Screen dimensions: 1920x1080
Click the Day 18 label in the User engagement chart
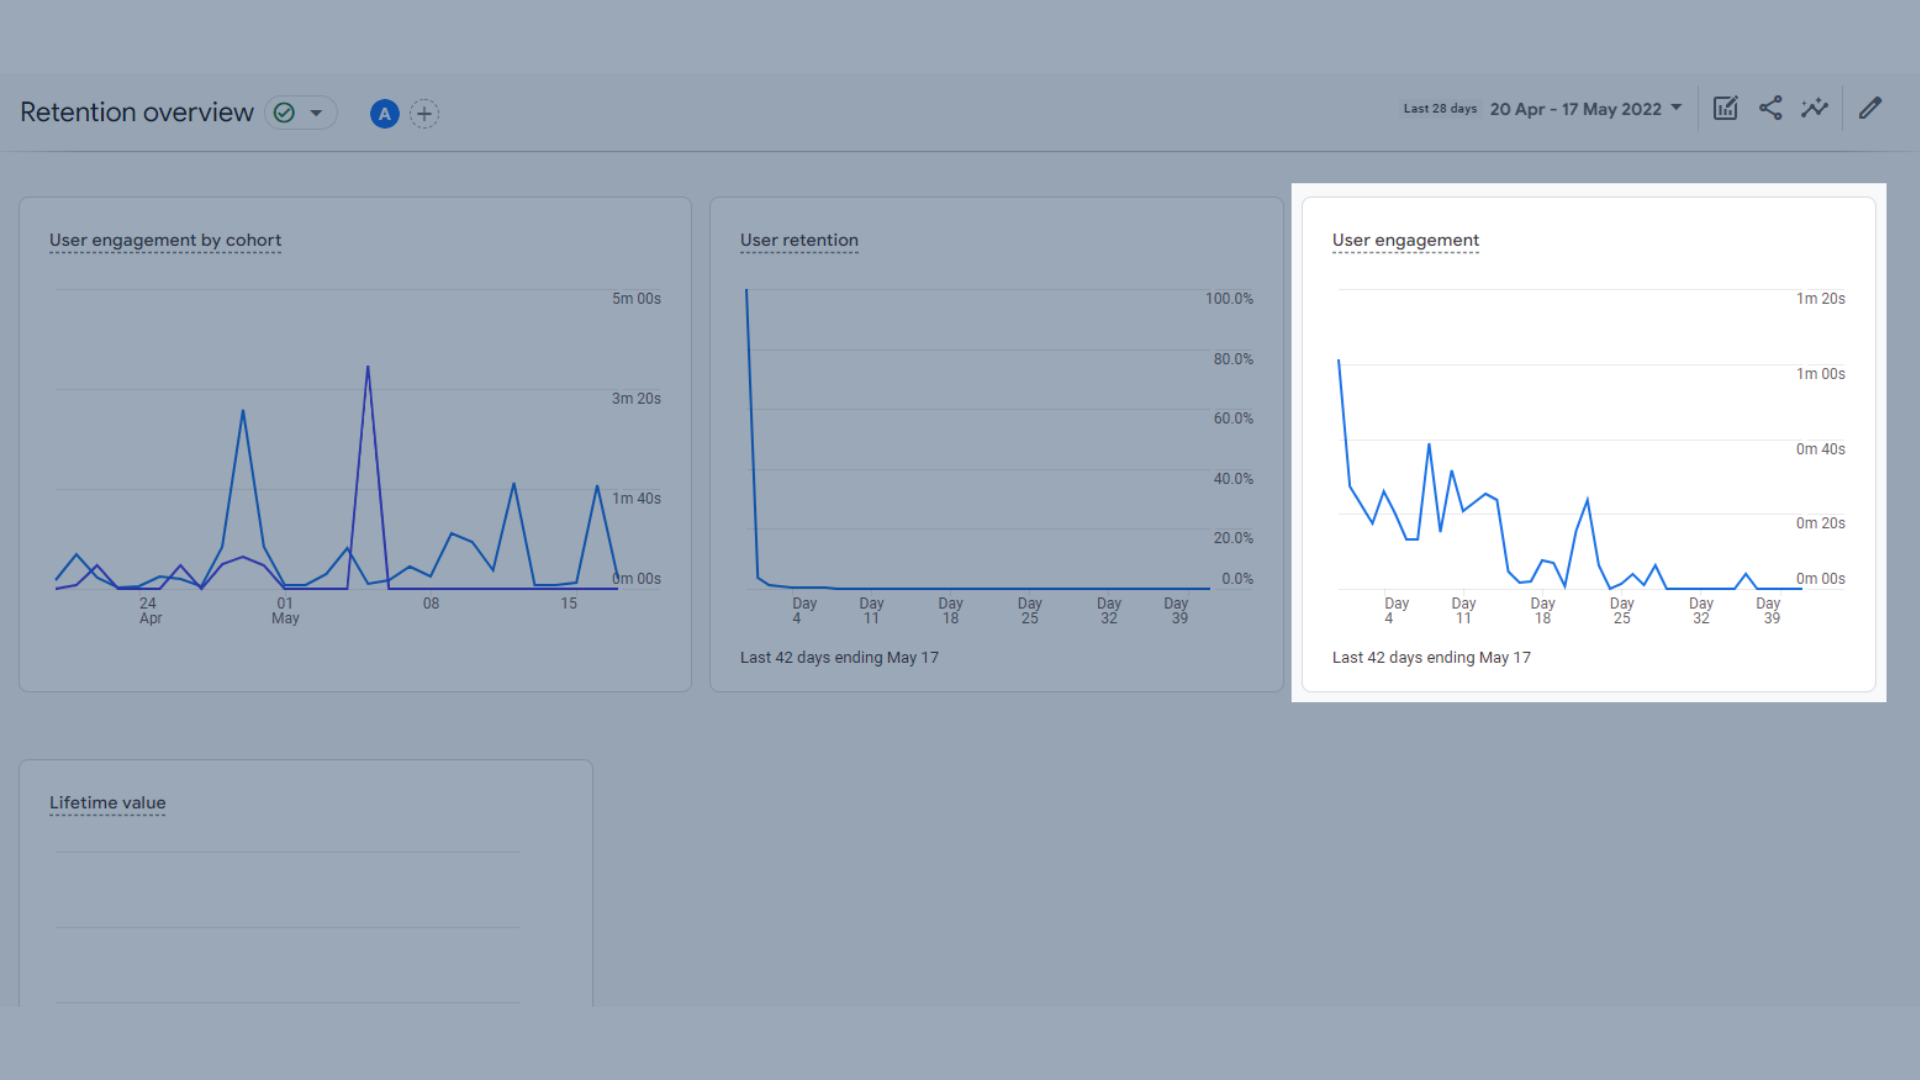[1542, 610]
